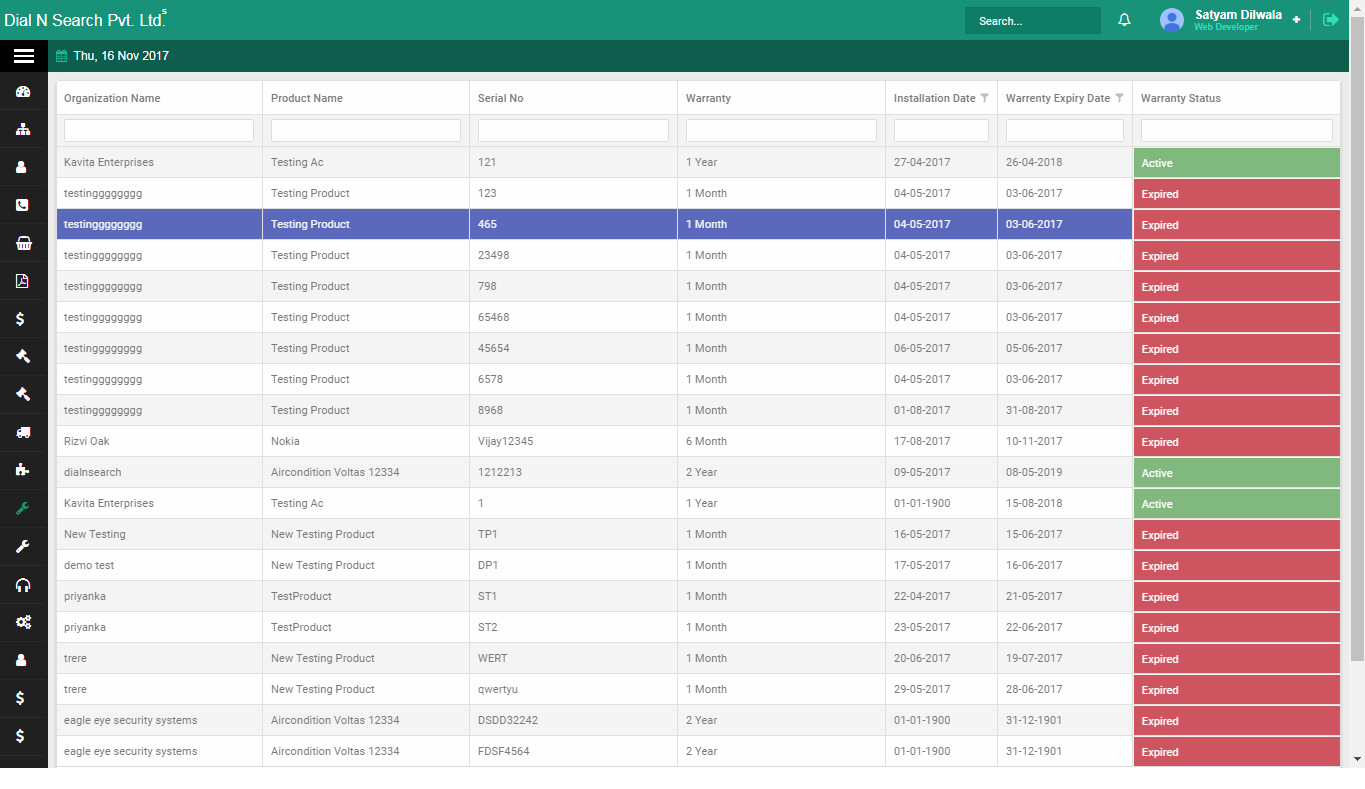
Task: Click the scrollbar down arrow
Action: 1357,759
